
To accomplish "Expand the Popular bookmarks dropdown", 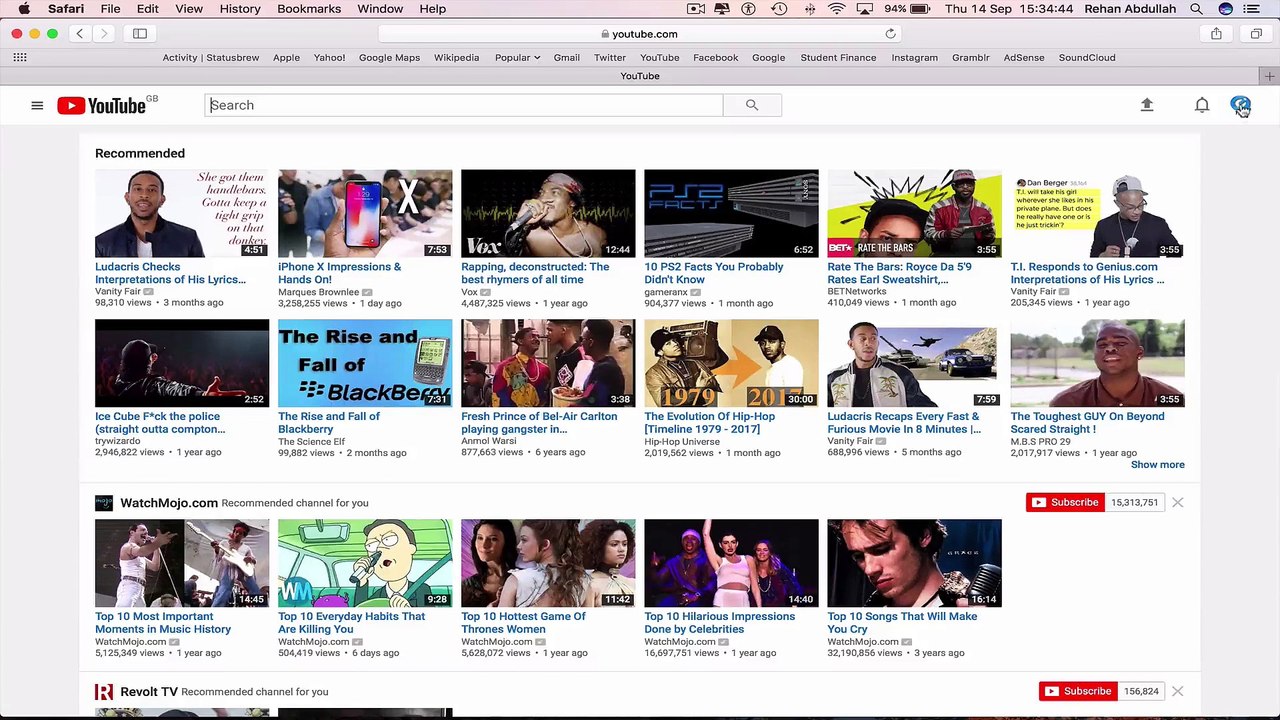I will [517, 58].
